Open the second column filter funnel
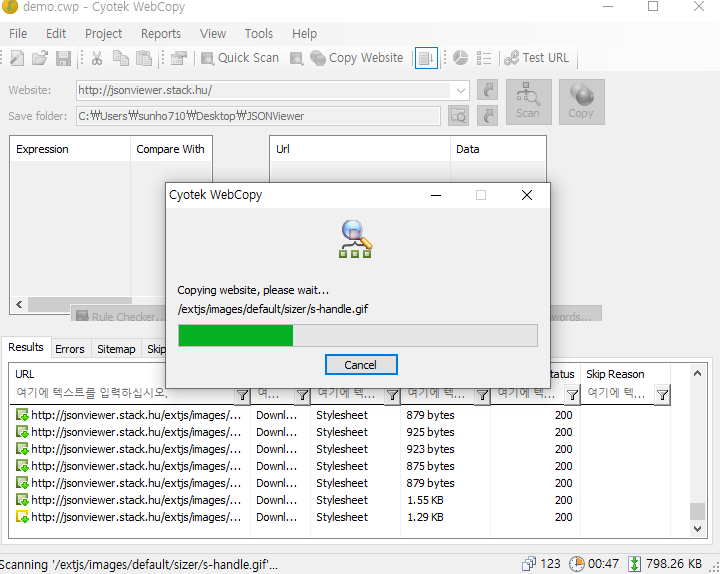 pyautogui.click(x=302, y=394)
